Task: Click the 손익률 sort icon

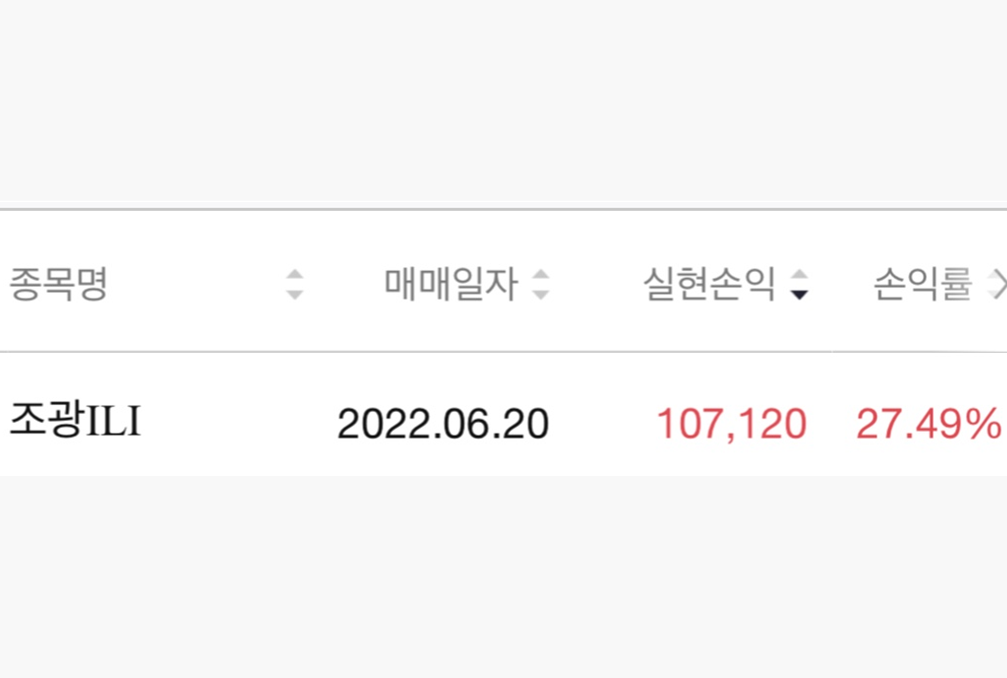Action: pos(996,285)
